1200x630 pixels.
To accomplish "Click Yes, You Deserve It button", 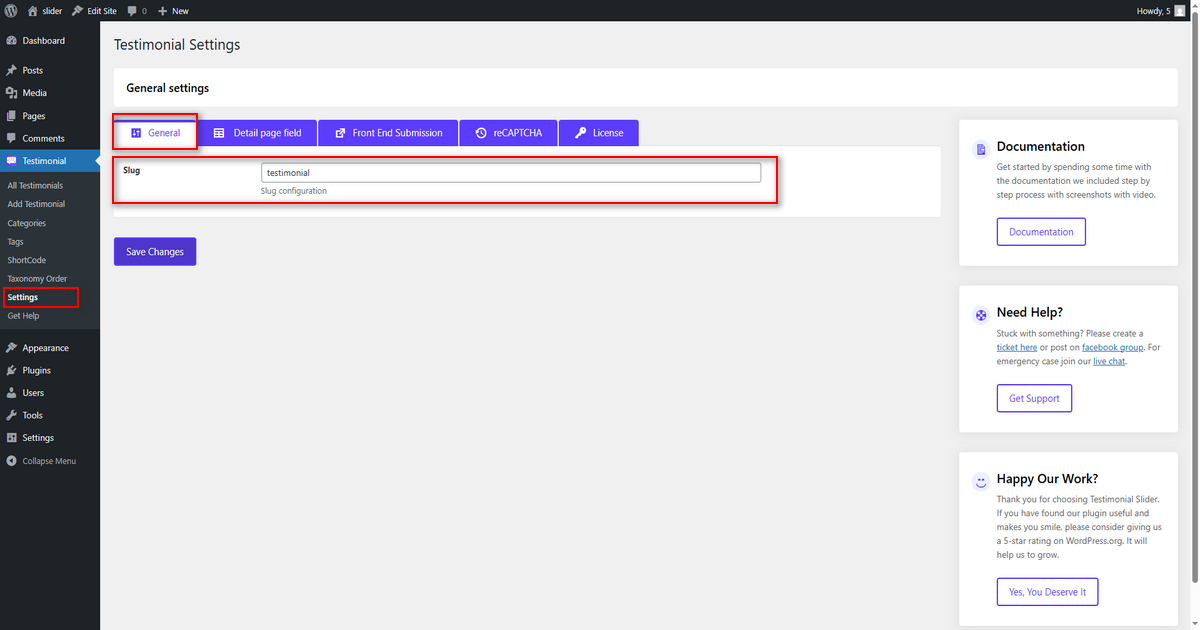I will (1048, 592).
